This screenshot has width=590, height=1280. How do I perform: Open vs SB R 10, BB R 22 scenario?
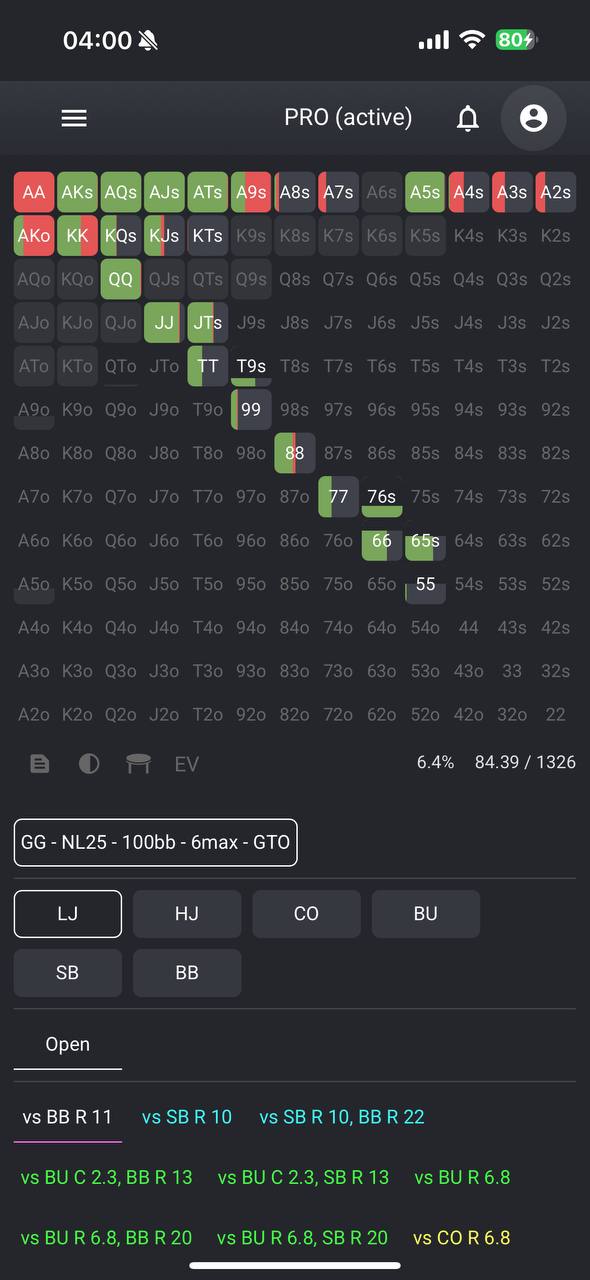[342, 1117]
